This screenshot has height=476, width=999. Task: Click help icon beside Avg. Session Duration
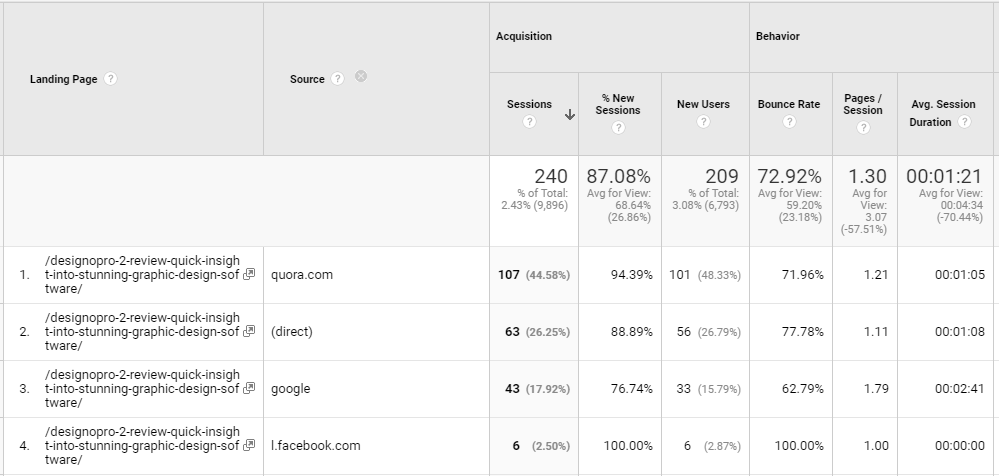tap(964, 122)
